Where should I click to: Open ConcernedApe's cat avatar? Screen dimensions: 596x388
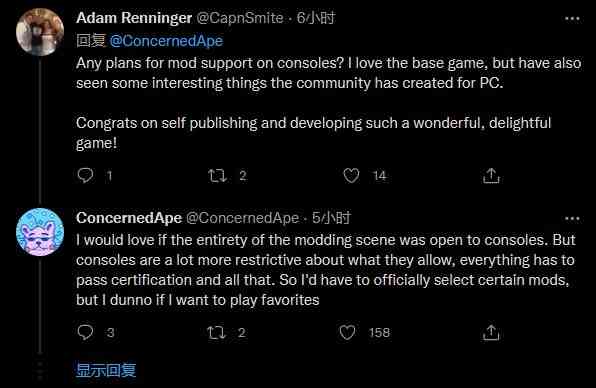40,232
